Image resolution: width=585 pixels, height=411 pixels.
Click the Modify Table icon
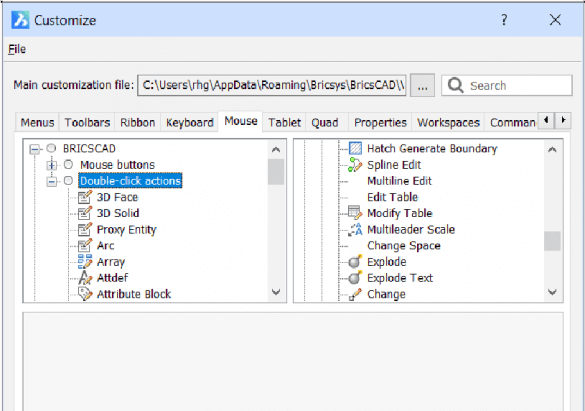pos(355,213)
